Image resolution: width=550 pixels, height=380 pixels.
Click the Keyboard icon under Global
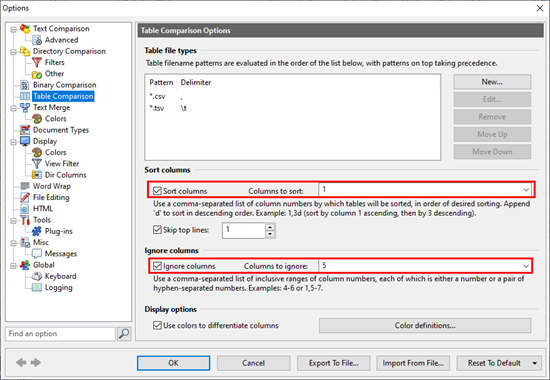point(37,276)
